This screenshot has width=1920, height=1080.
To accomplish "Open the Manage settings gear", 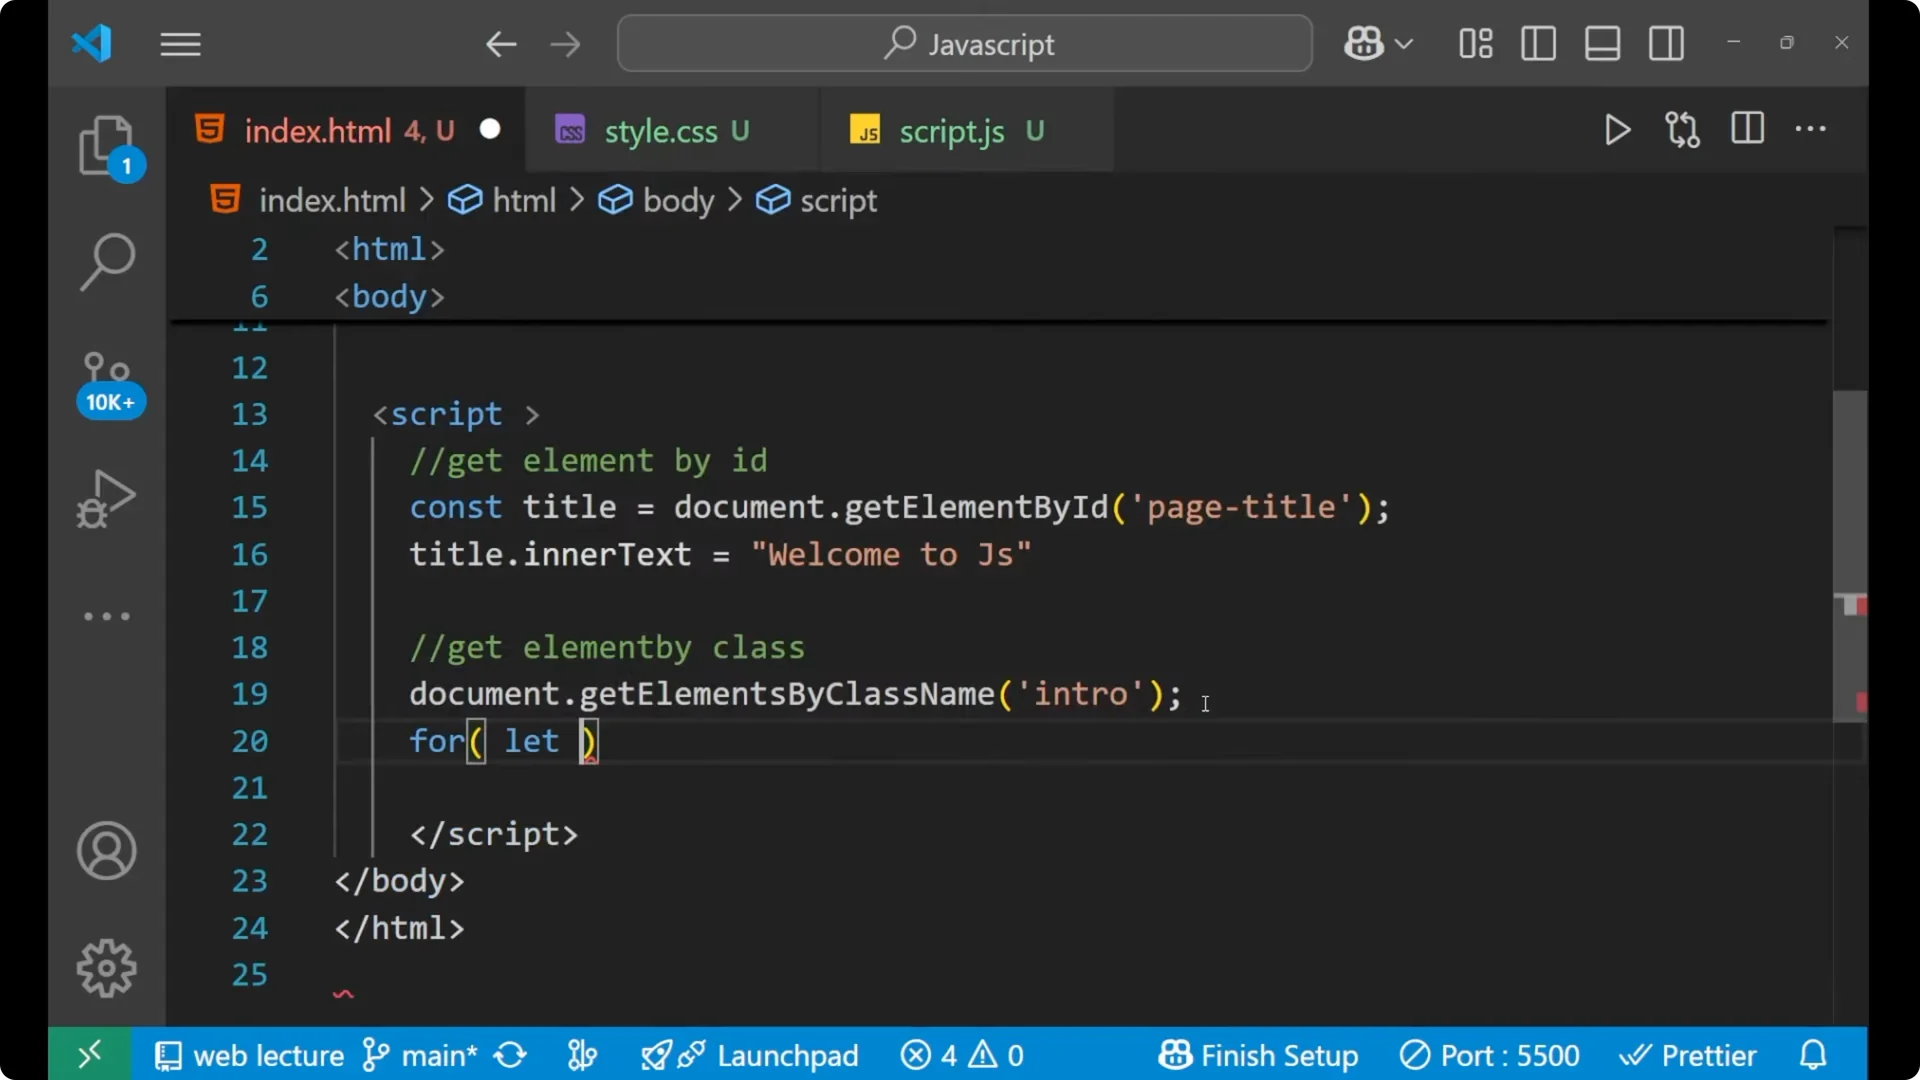I will (x=106, y=968).
